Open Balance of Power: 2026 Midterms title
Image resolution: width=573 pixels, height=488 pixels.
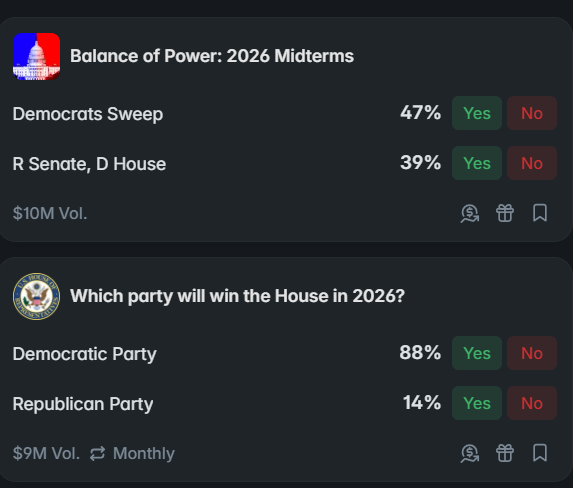click(x=212, y=56)
